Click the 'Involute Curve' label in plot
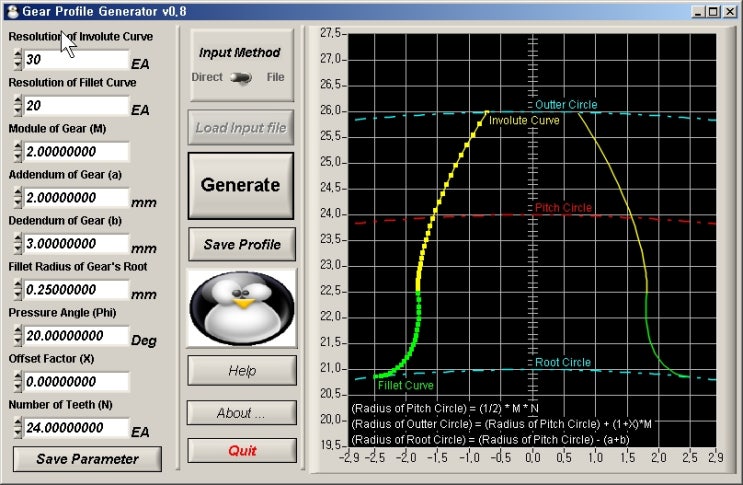Image resolution: width=743 pixels, height=485 pixels. pyautogui.click(x=524, y=120)
